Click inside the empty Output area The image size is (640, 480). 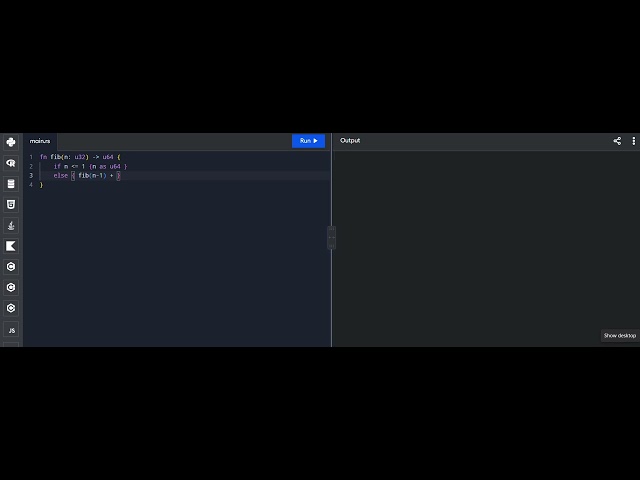(486, 249)
